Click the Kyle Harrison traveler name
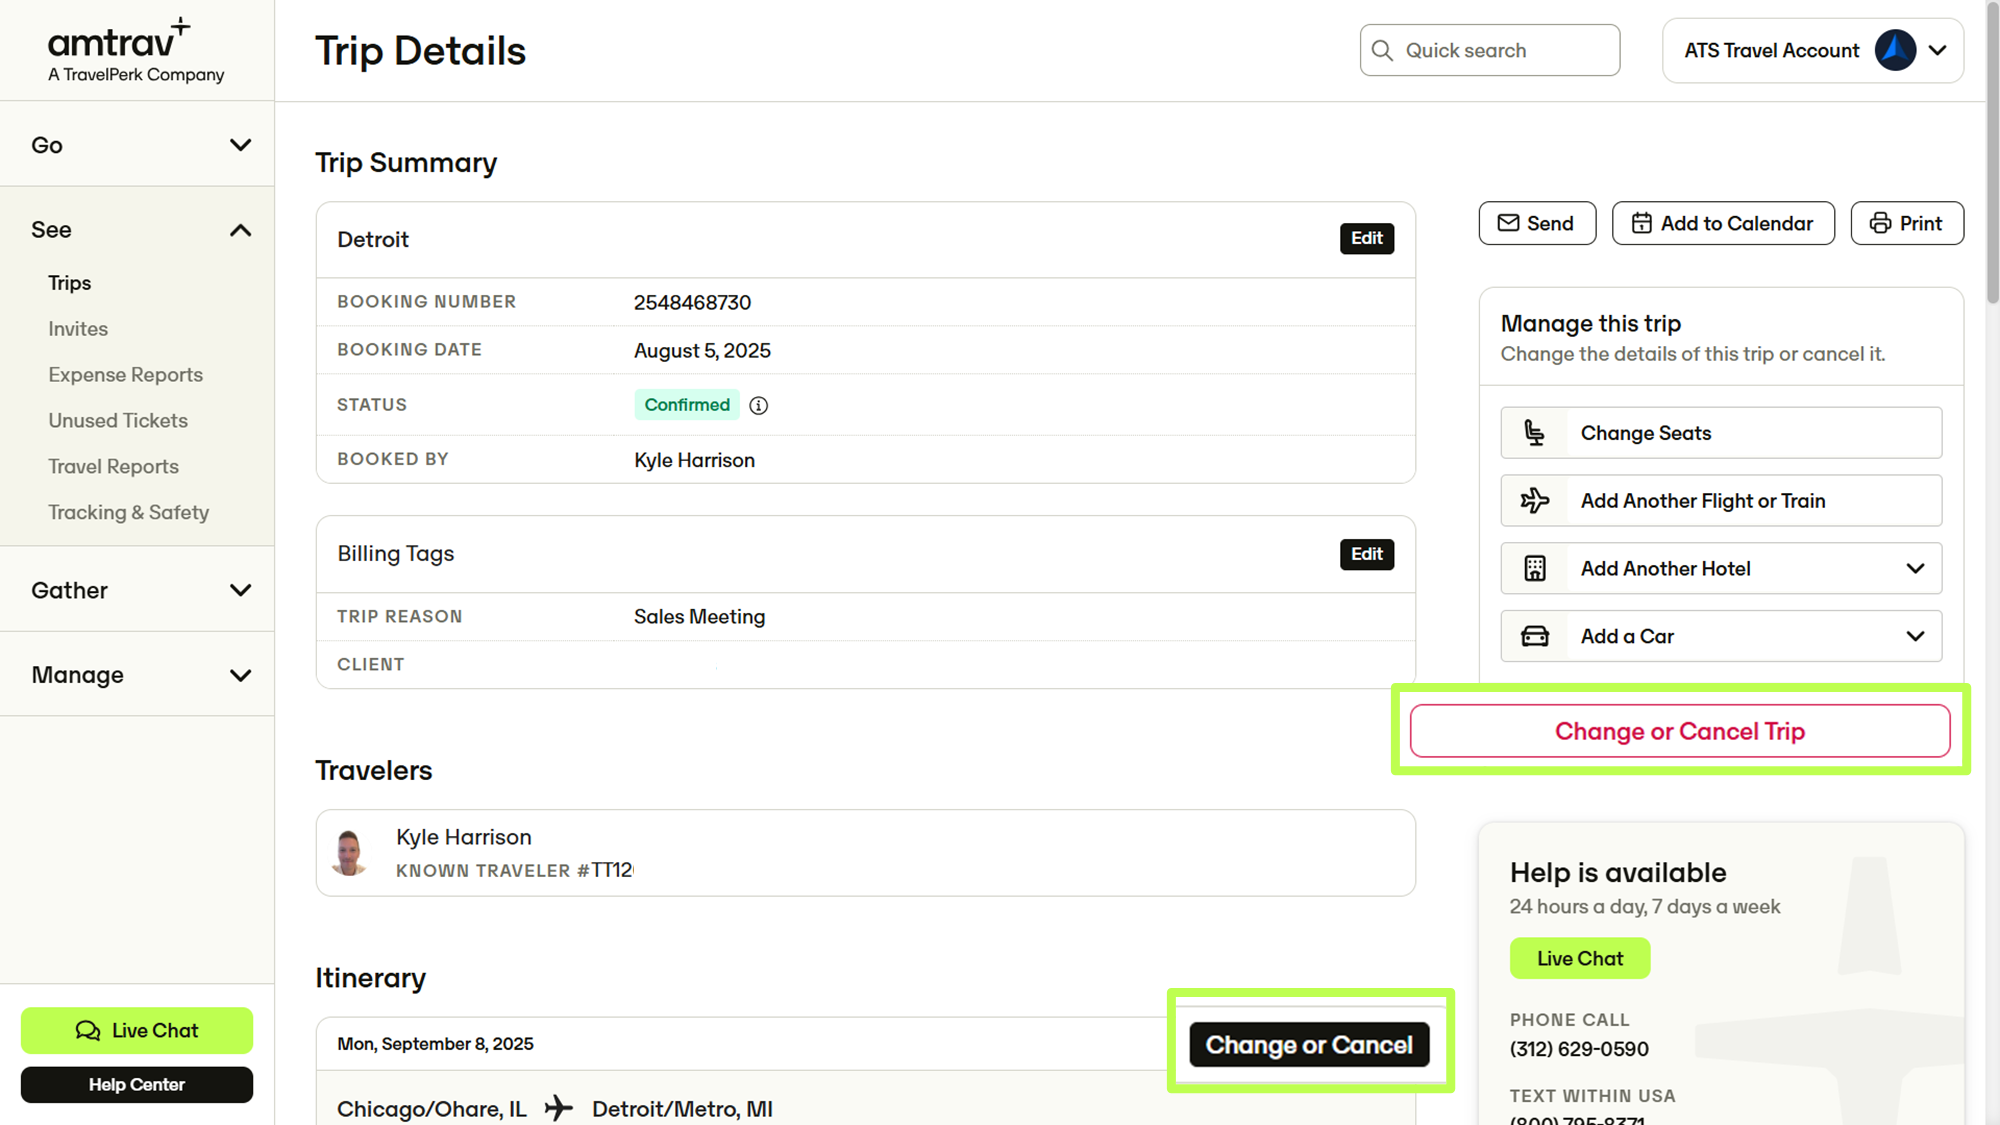The height and width of the screenshot is (1125, 2000). click(463, 837)
